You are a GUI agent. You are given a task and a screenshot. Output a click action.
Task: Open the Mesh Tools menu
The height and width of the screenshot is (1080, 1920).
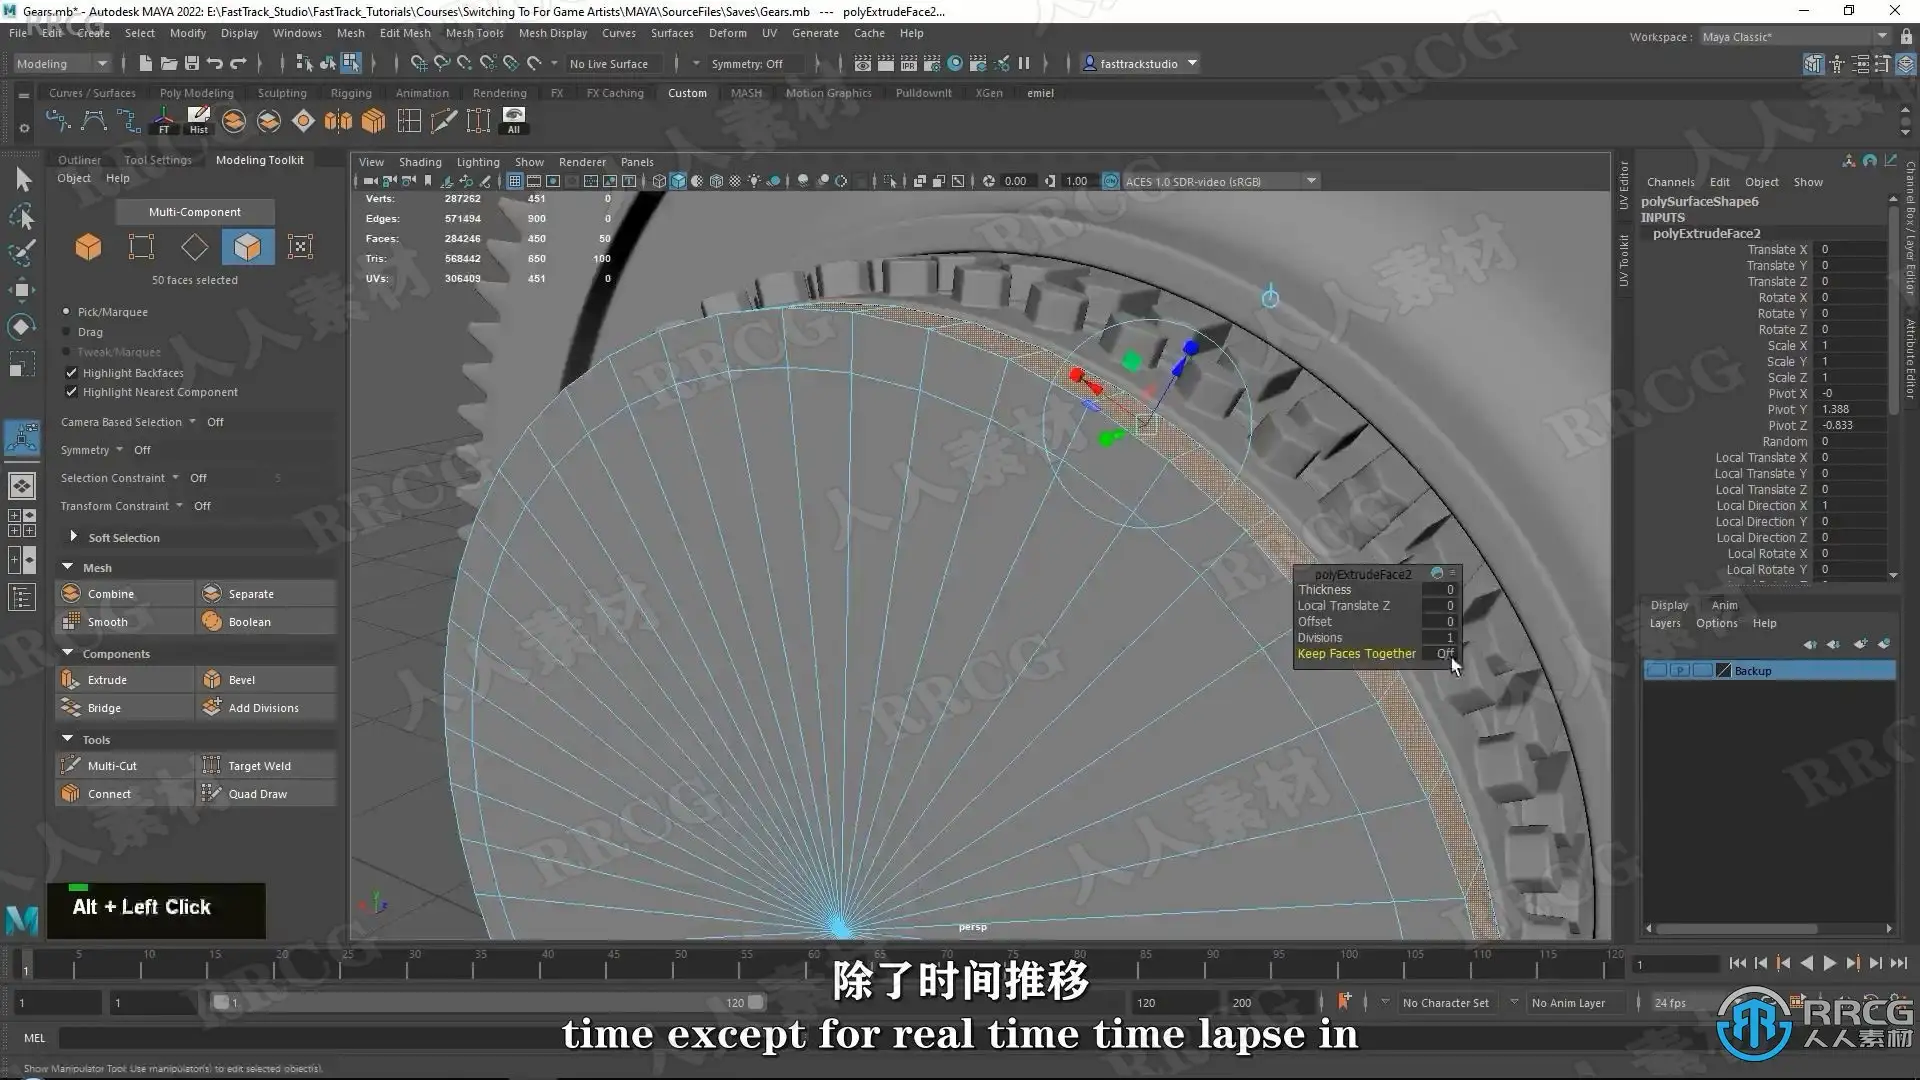click(x=474, y=33)
